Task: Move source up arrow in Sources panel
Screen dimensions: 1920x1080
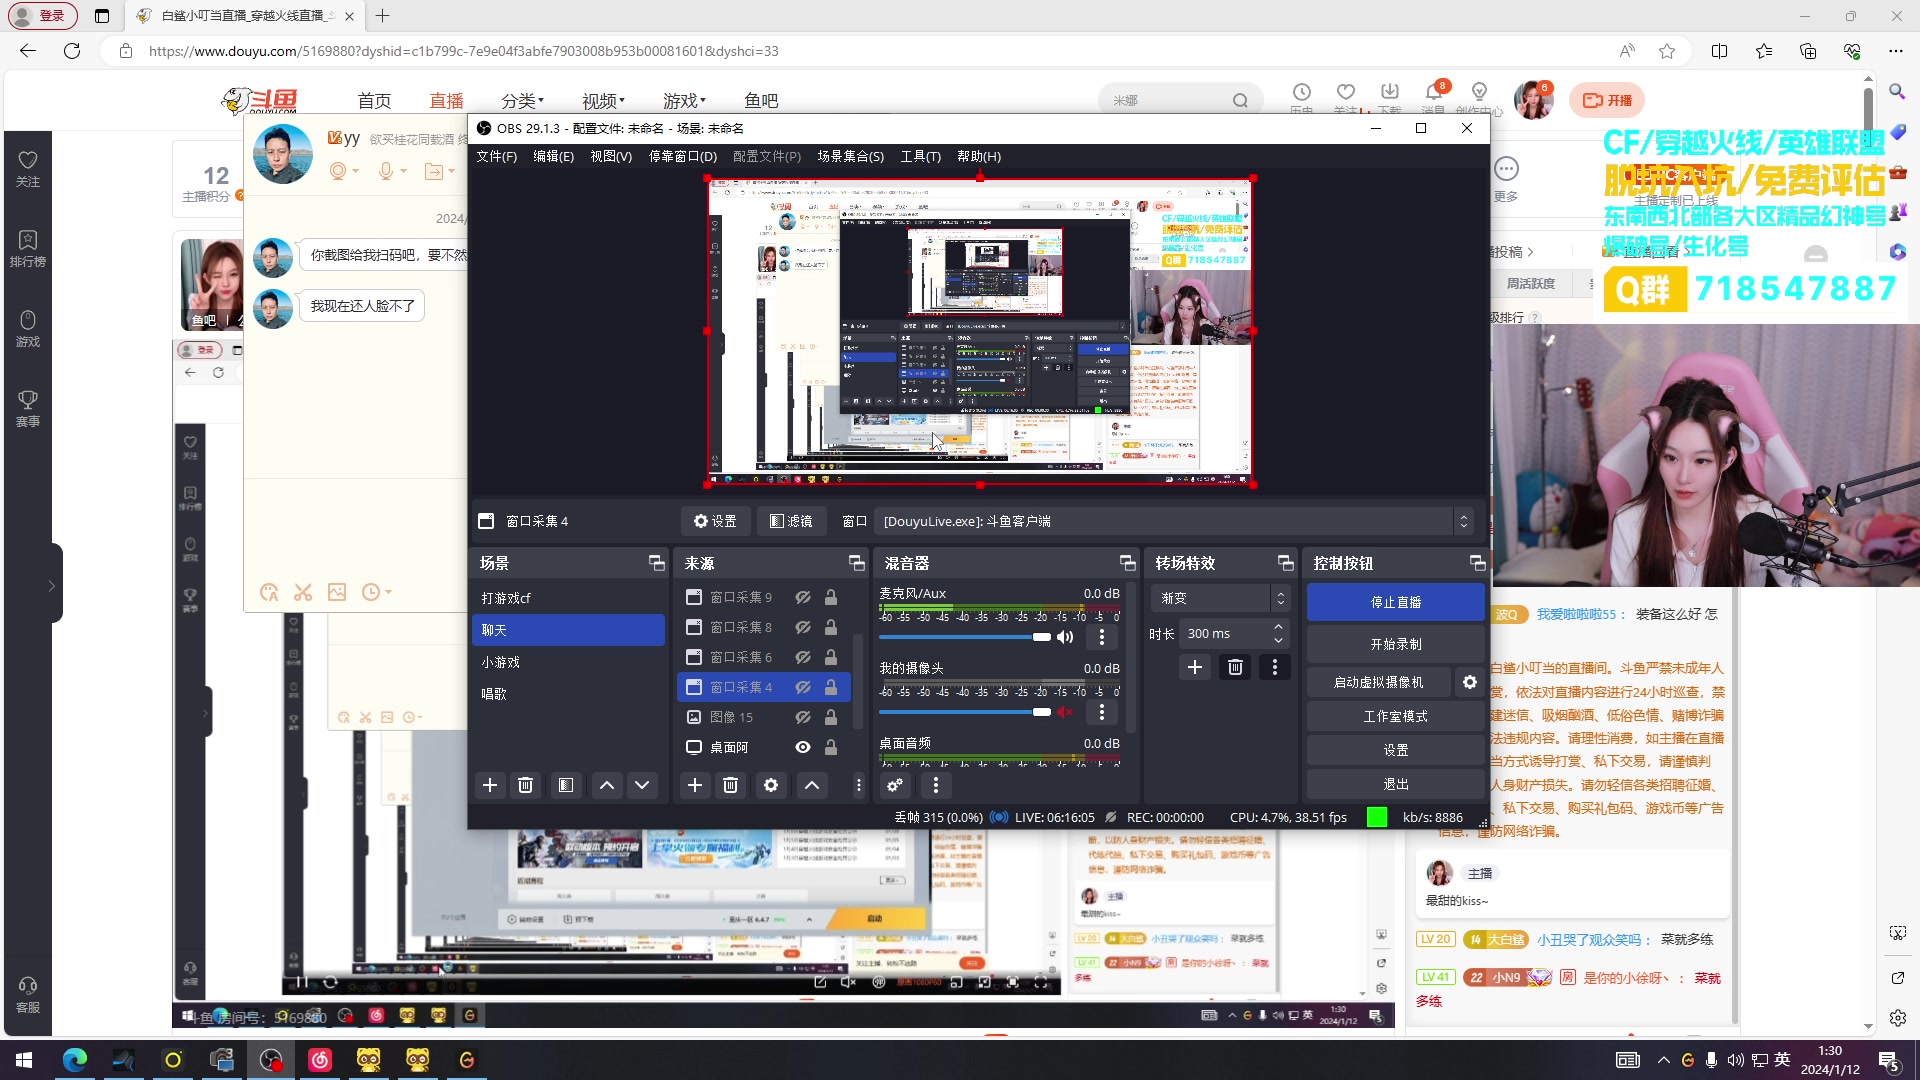Action: point(812,785)
